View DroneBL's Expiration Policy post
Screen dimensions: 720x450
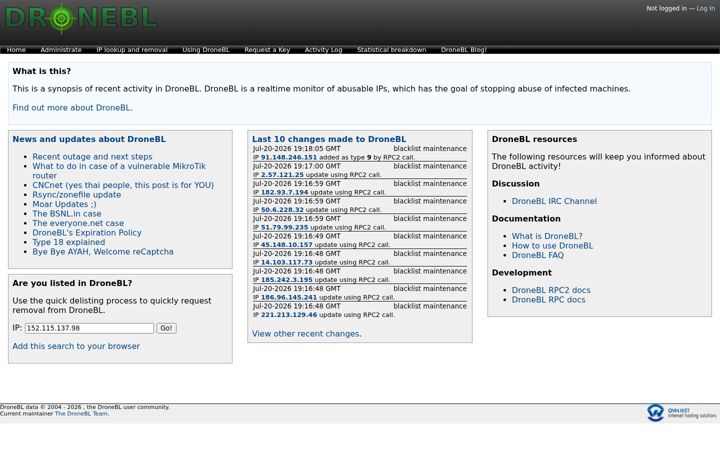[87, 233]
